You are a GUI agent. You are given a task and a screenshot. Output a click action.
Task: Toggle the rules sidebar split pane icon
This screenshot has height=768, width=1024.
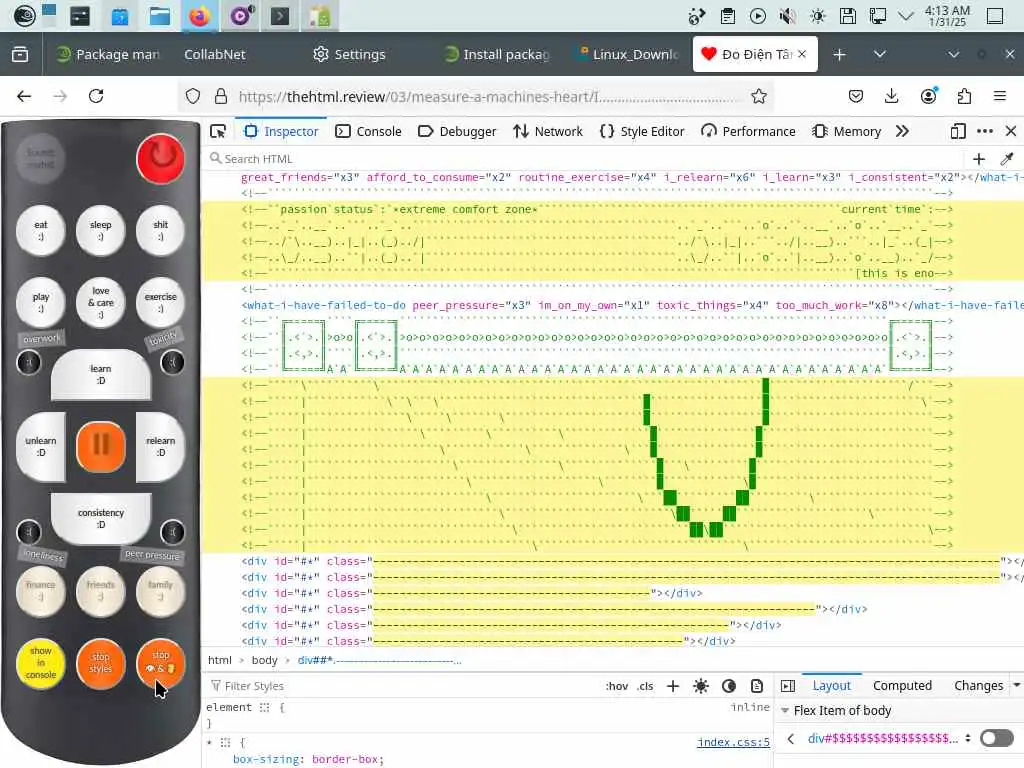coord(788,686)
